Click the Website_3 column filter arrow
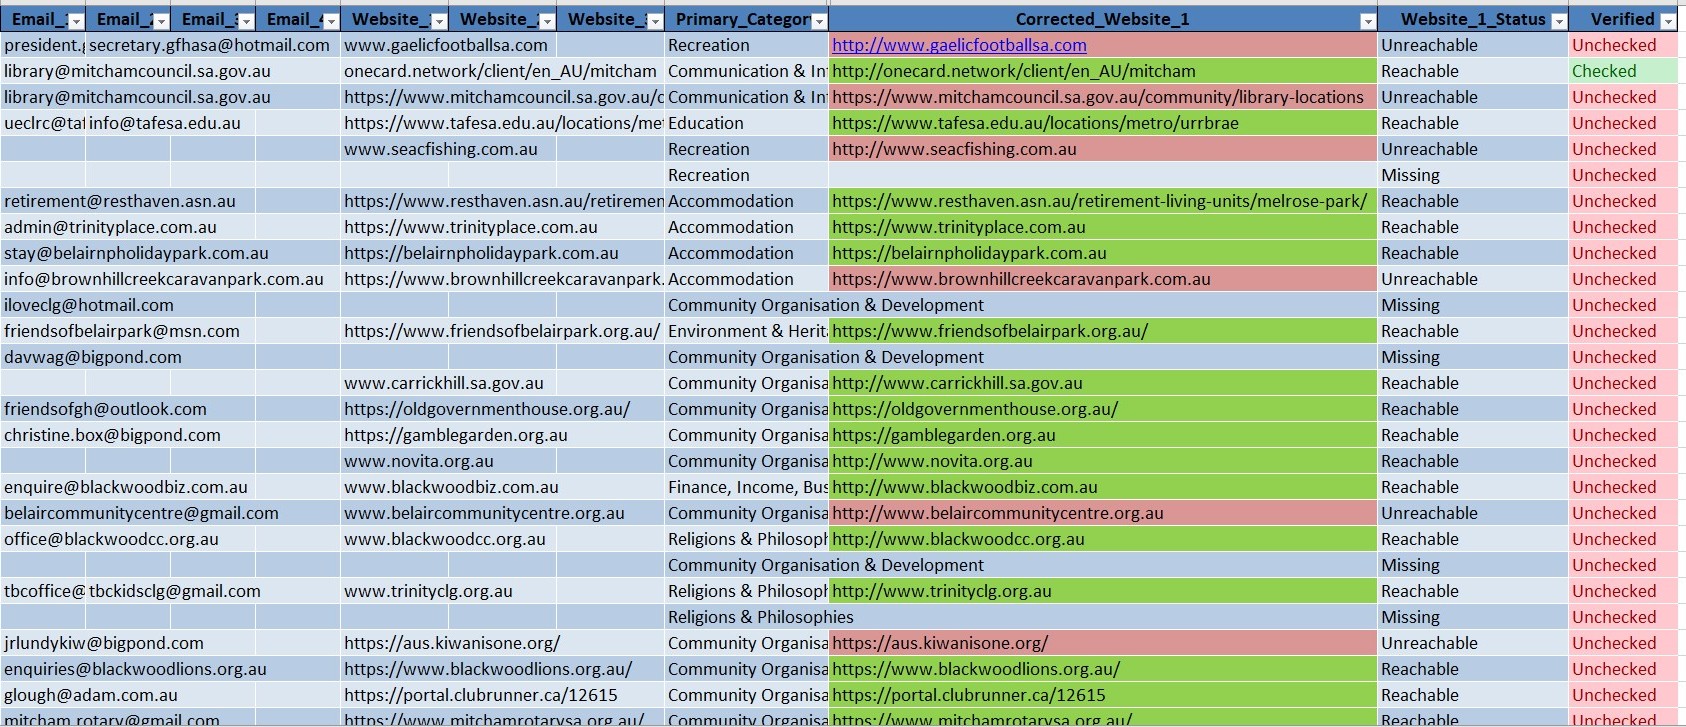Screen dimensions: 1686x727 click(x=654, y=20)
